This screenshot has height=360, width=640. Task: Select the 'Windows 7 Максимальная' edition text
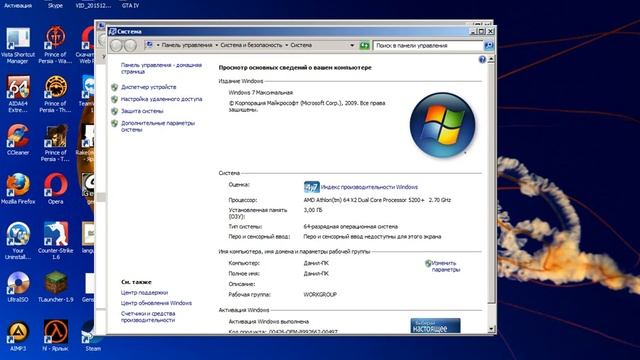pos(260,93)
